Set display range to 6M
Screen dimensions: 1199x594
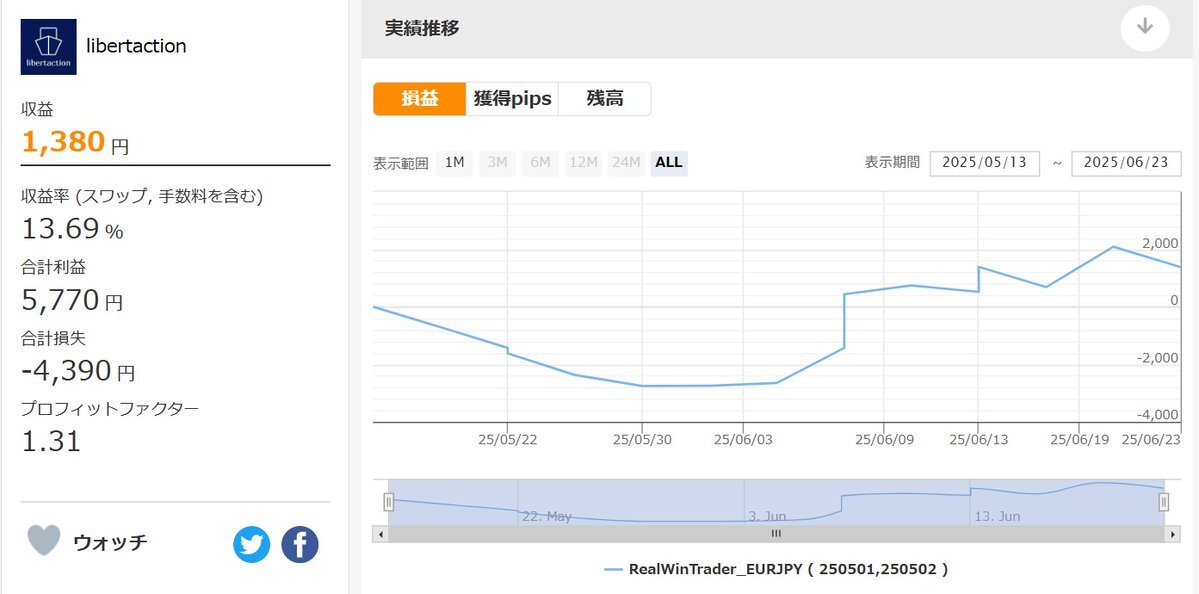point(540,163)
